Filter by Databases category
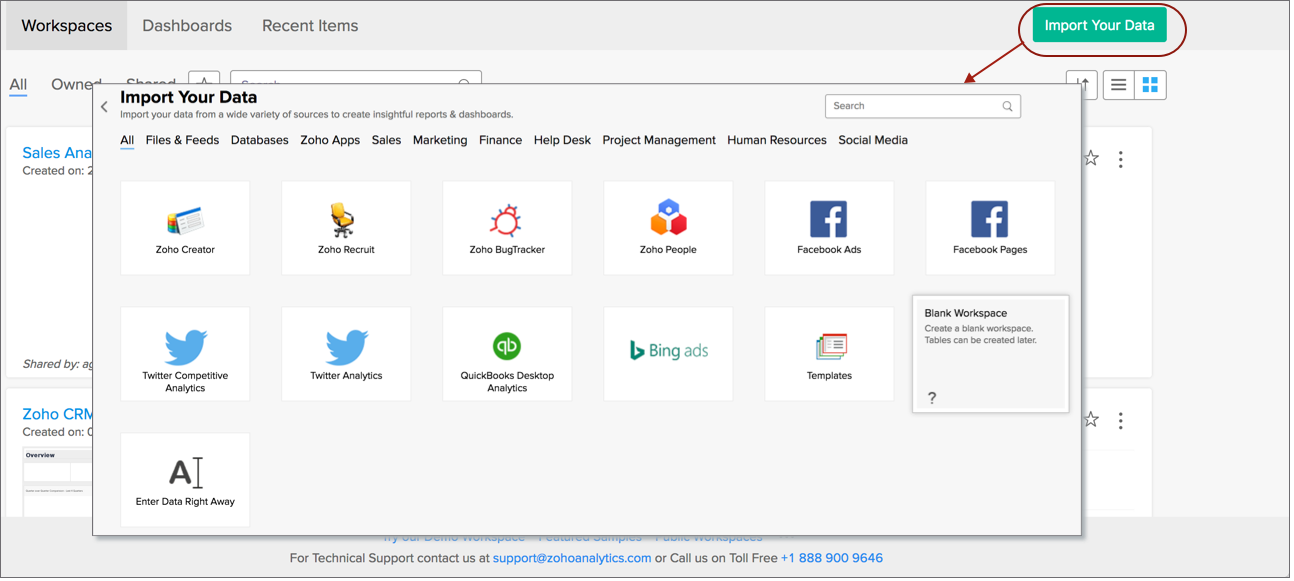This screenshot has width=1294, height=581. [260, 140]
